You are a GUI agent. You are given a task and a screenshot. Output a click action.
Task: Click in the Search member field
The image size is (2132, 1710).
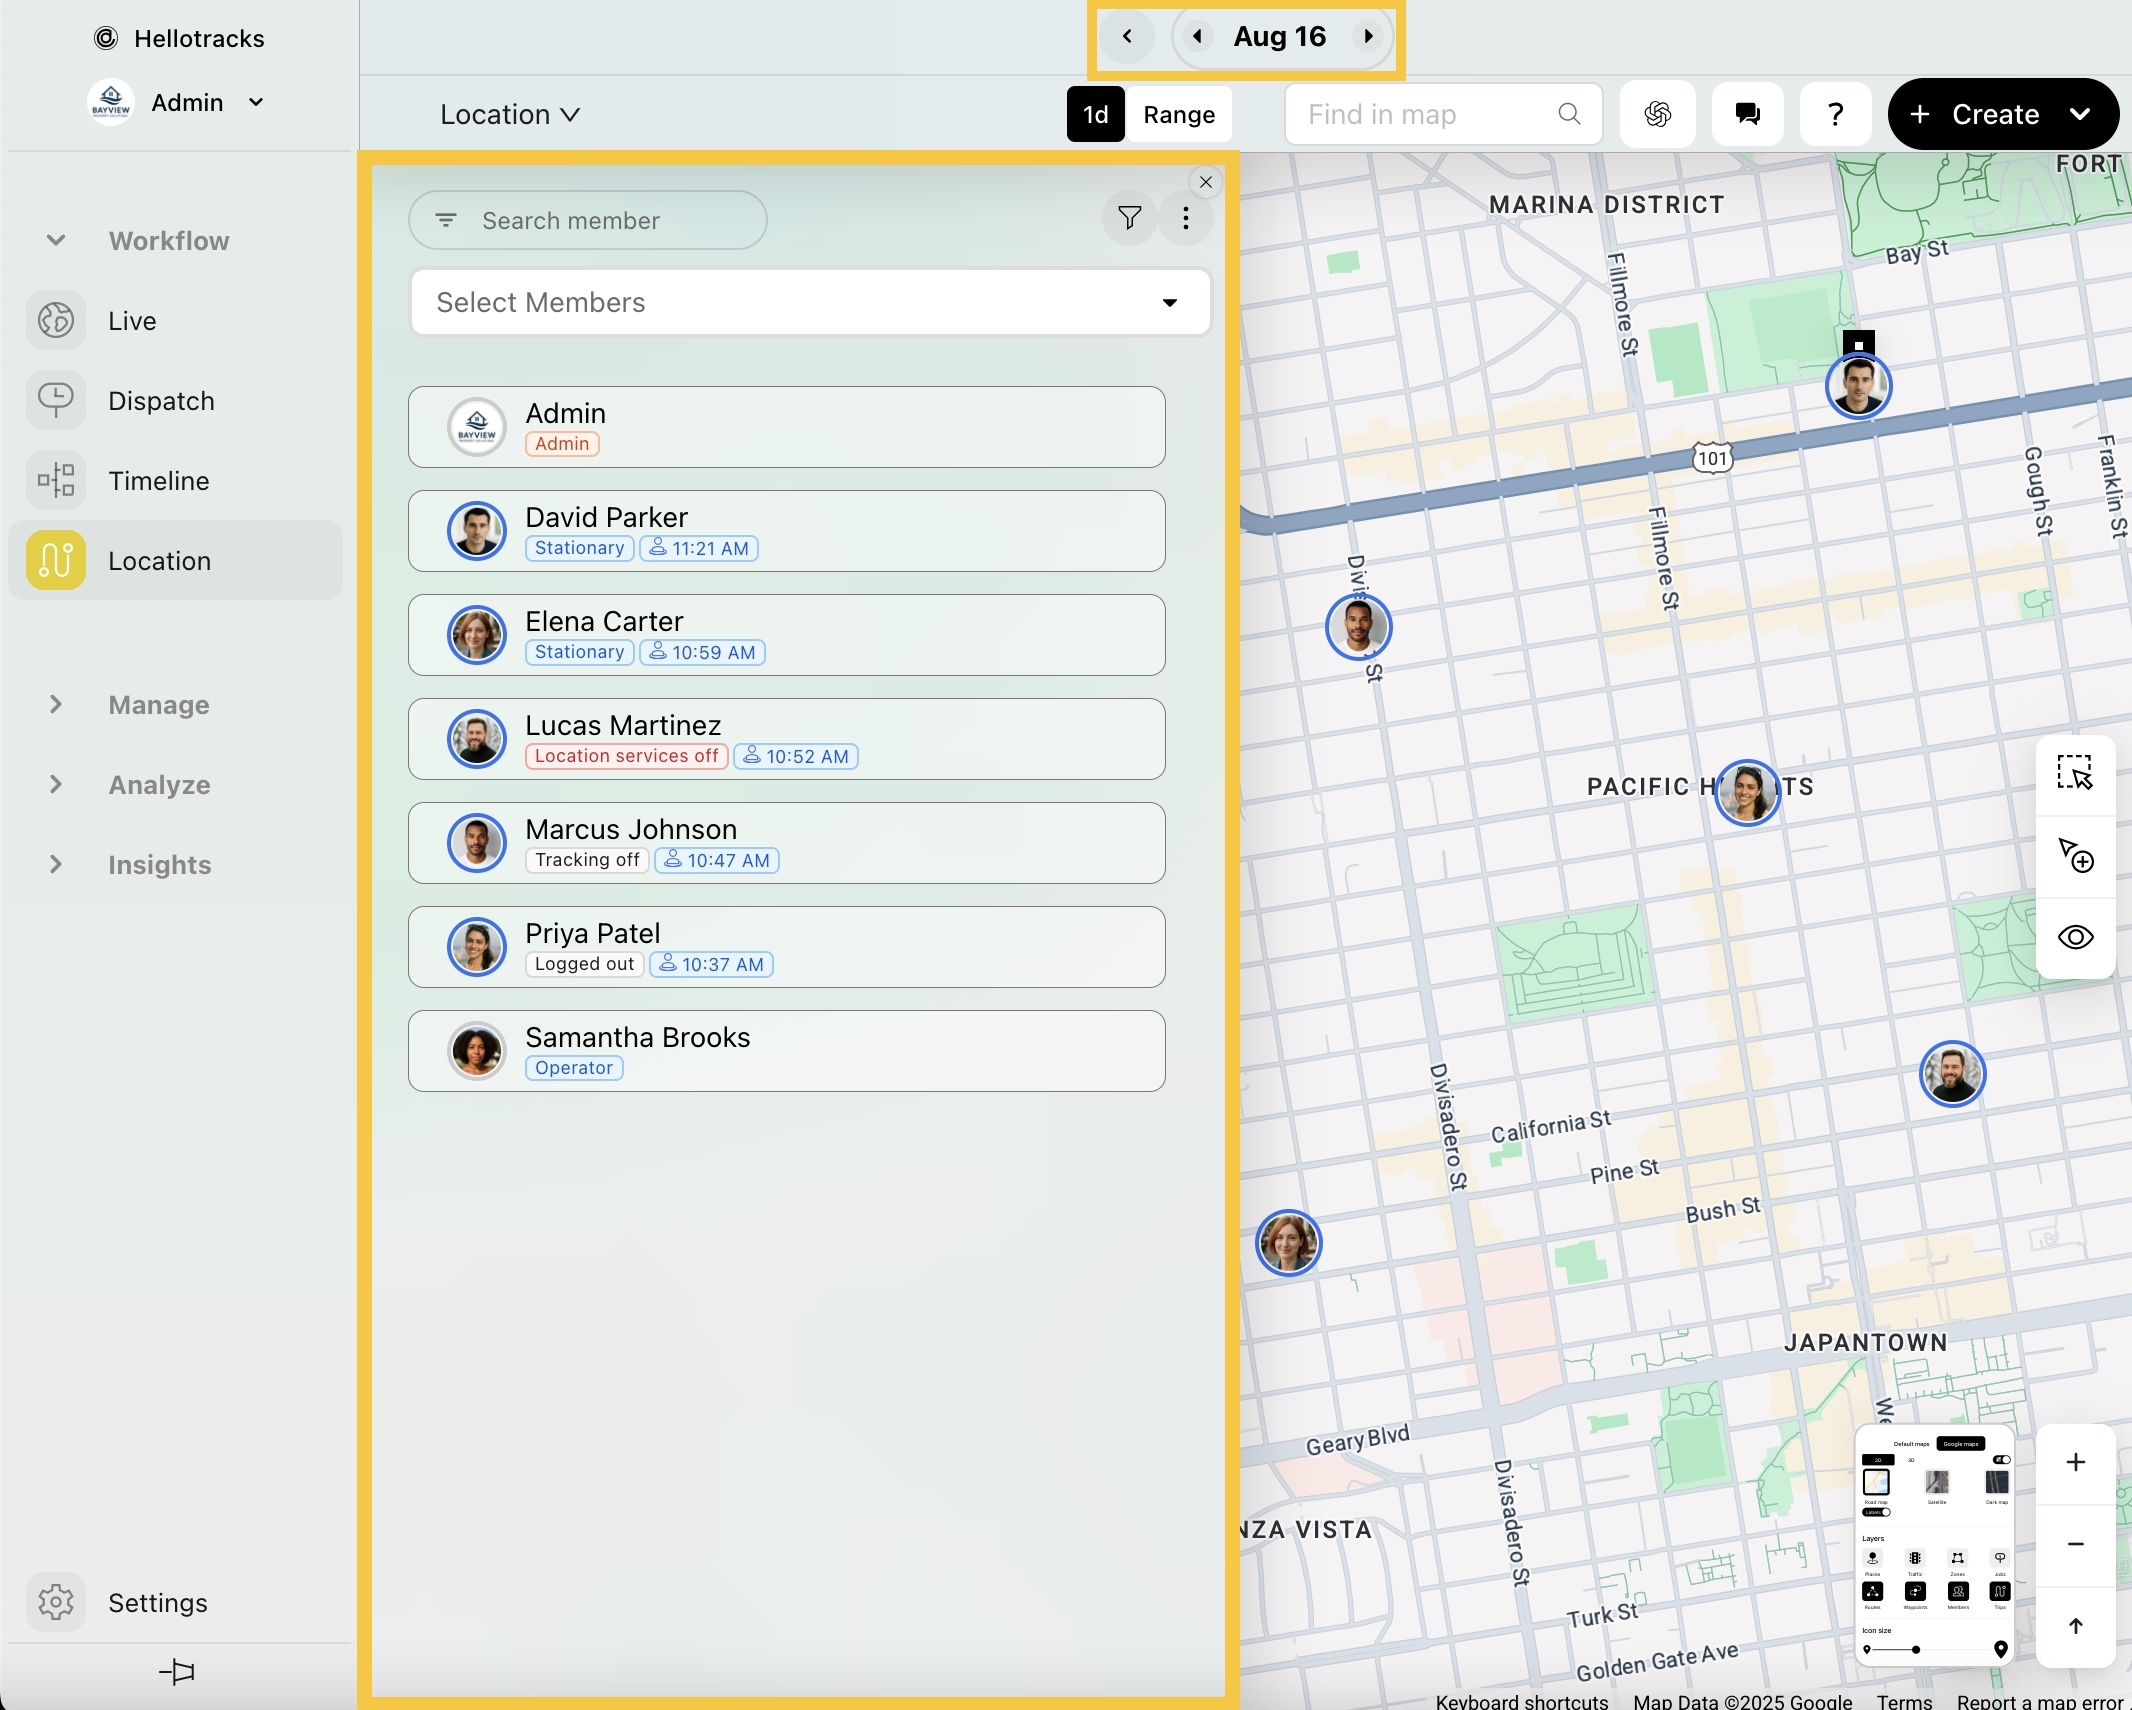(x=588, y=220)
